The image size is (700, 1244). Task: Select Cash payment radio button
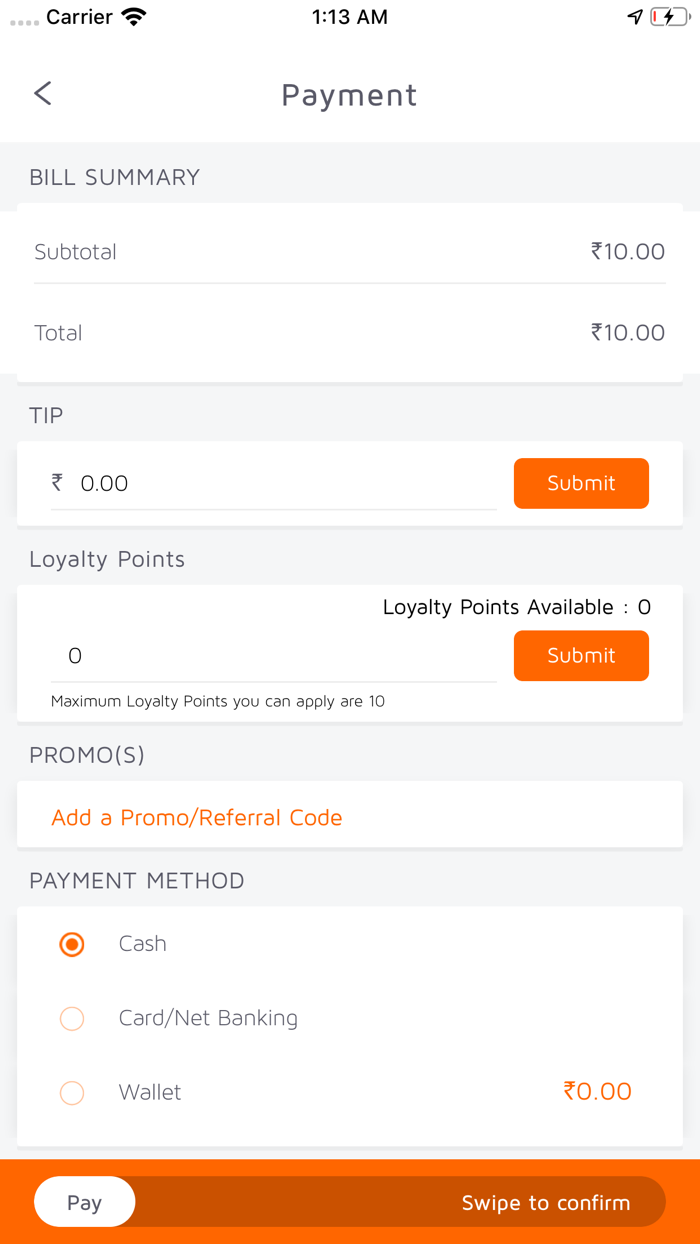(72, 944)
